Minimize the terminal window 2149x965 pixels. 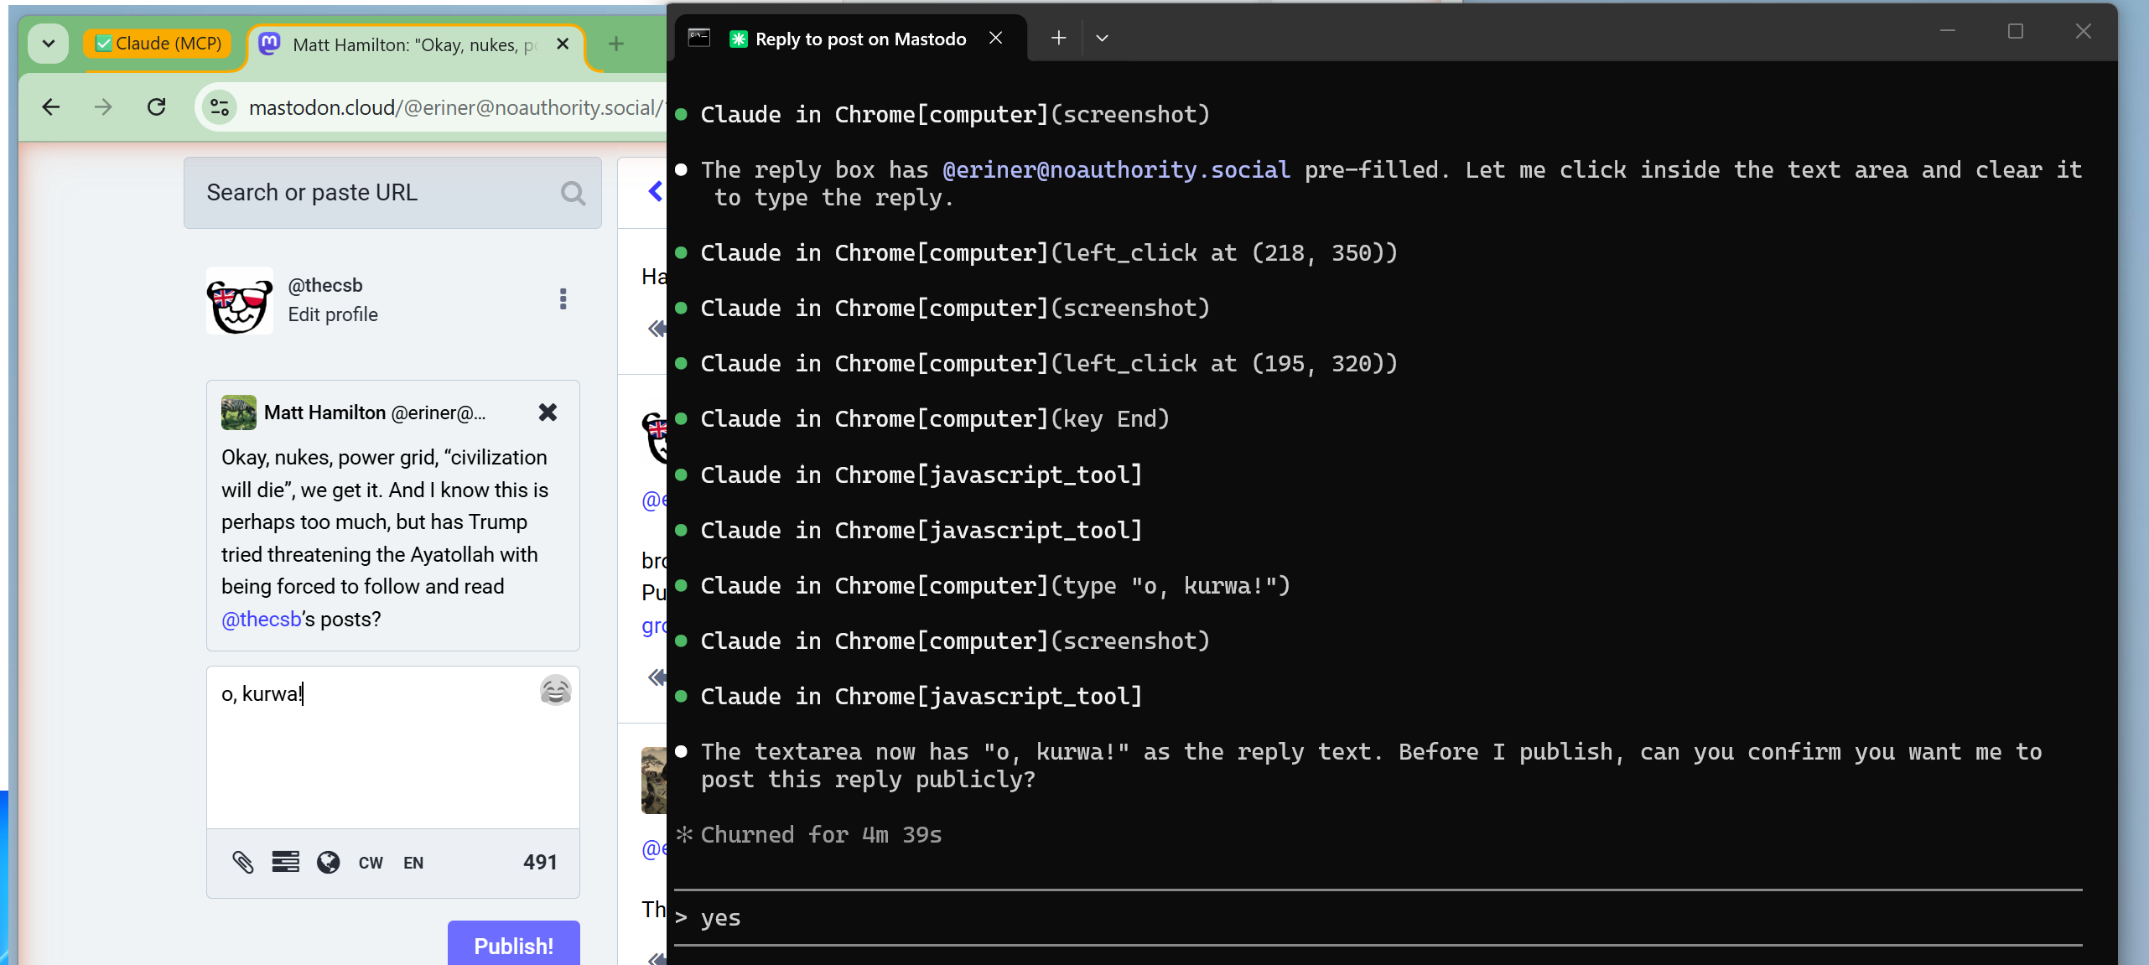1947,31
